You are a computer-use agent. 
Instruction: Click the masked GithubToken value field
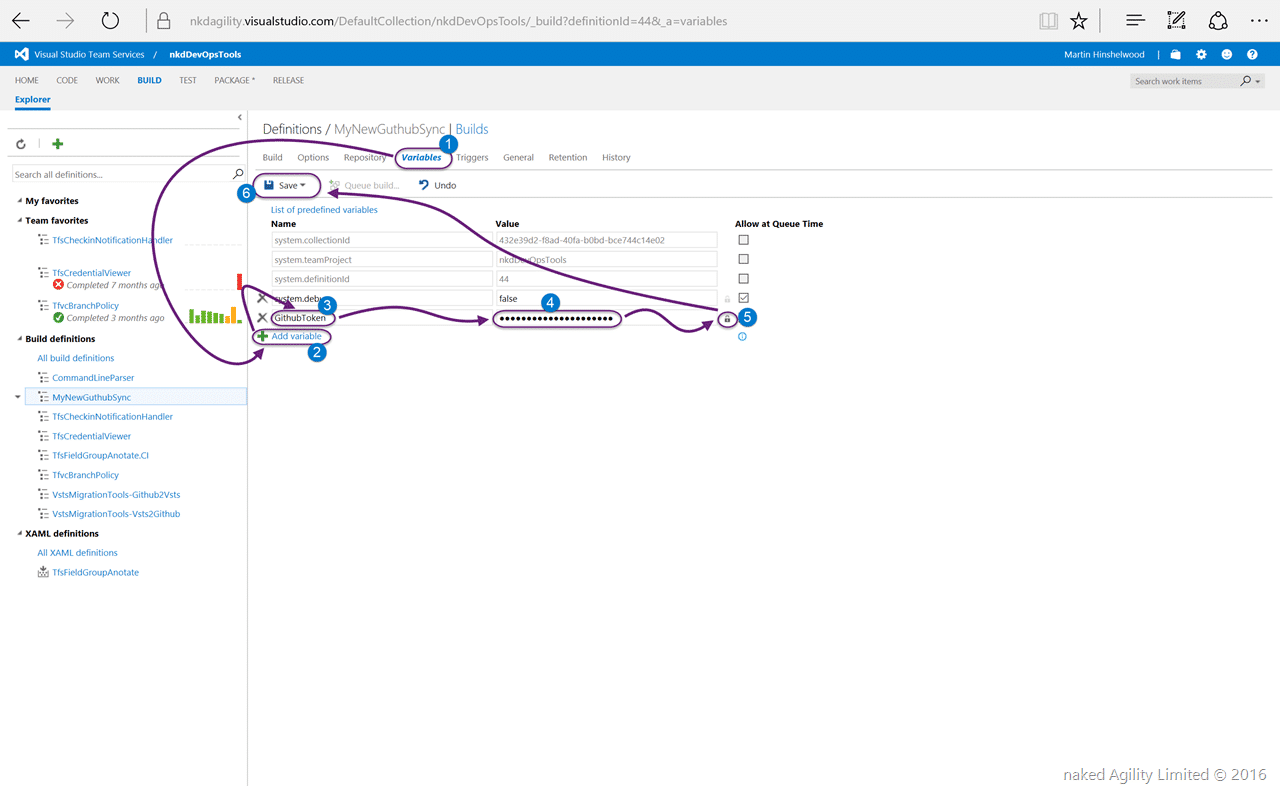pos(606,318)
